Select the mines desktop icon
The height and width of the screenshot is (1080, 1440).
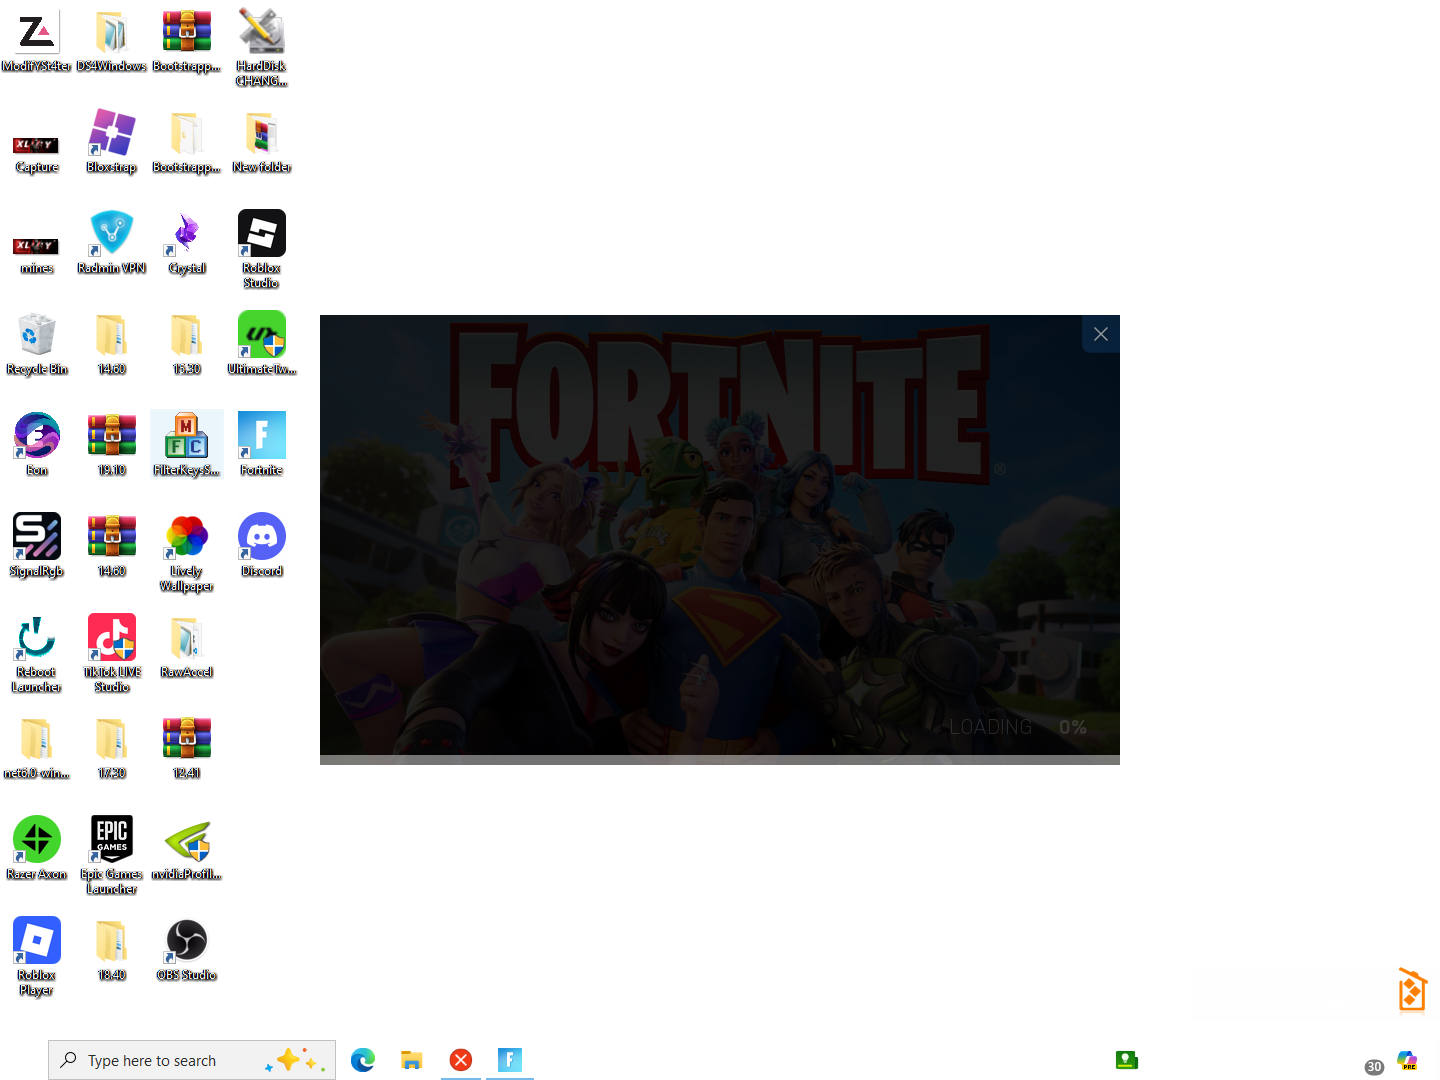37,254
